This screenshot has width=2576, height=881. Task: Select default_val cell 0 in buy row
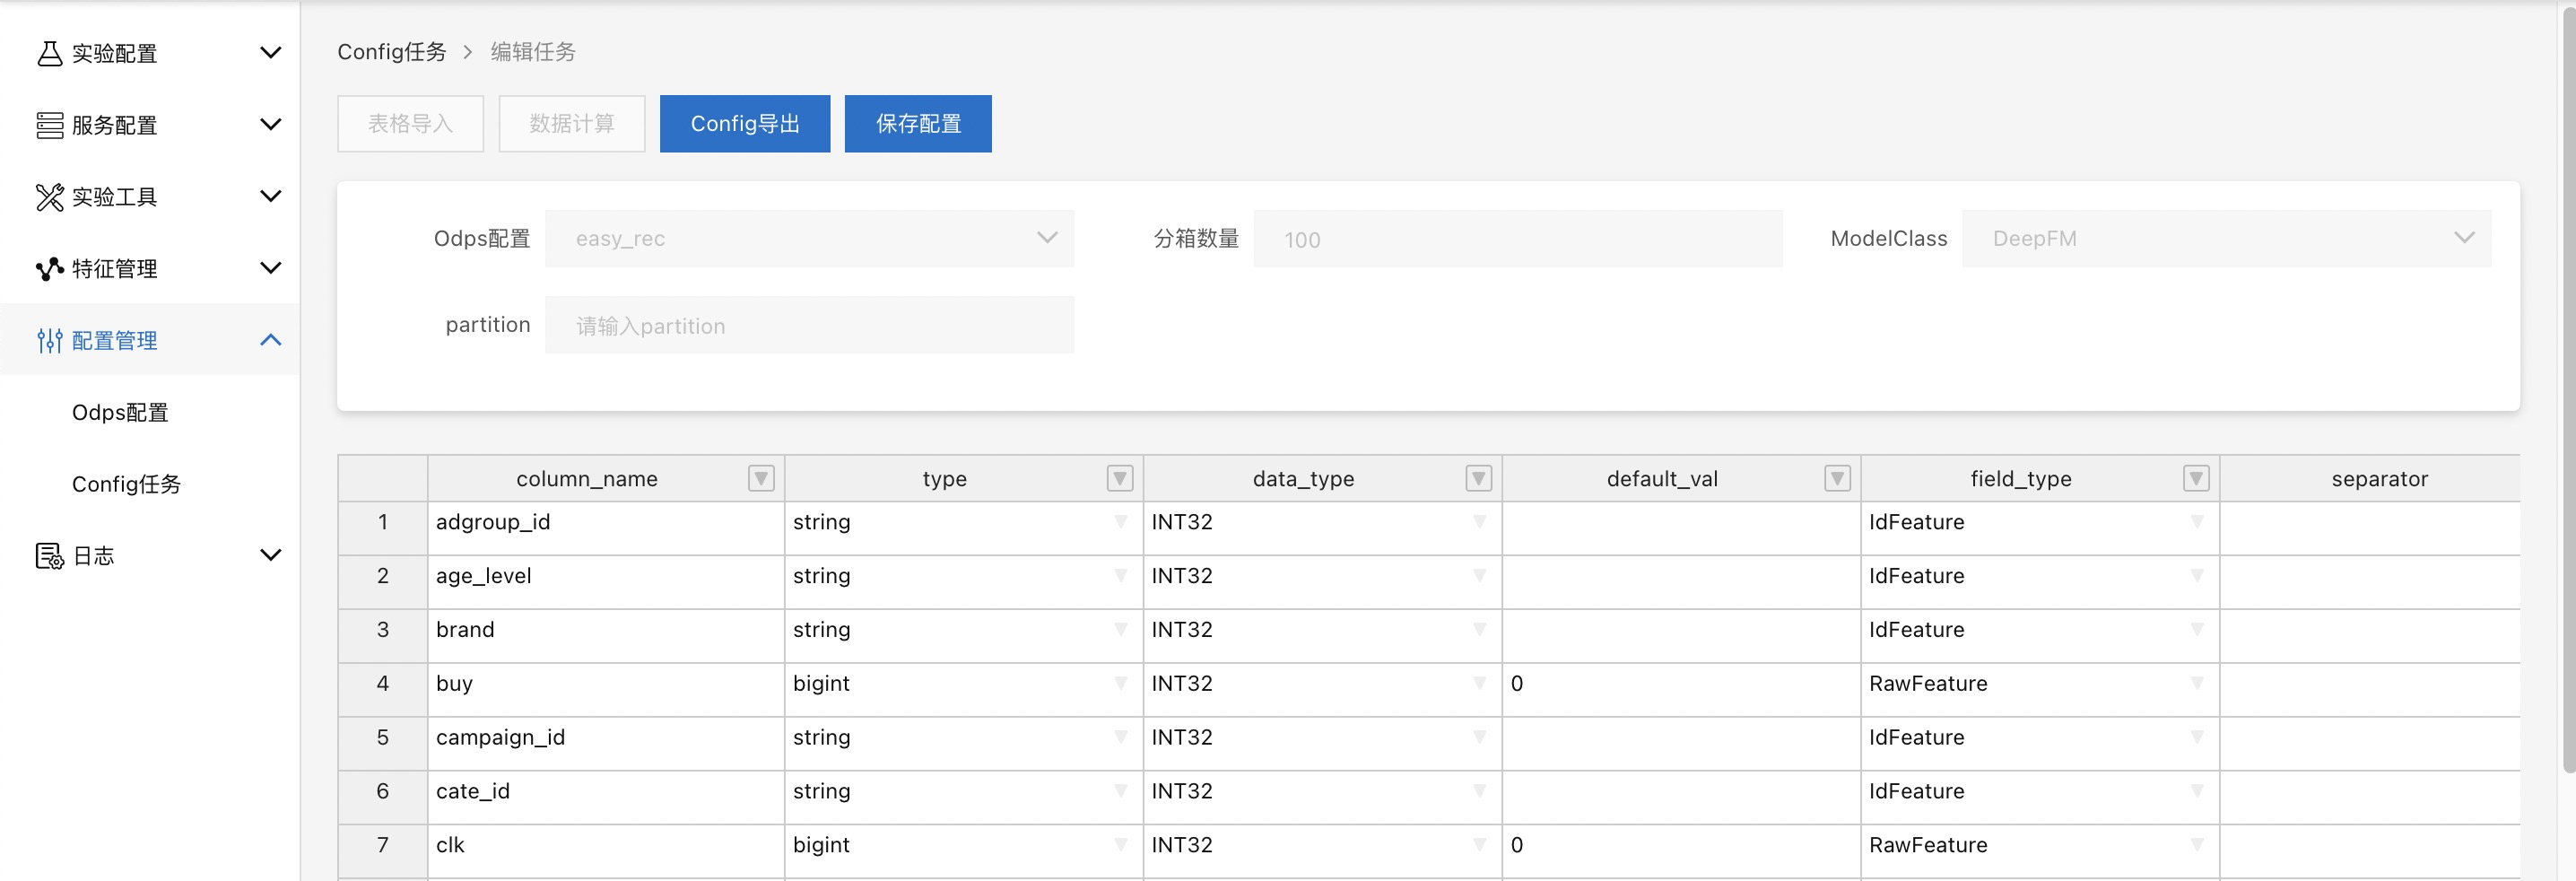[1681, 690]
